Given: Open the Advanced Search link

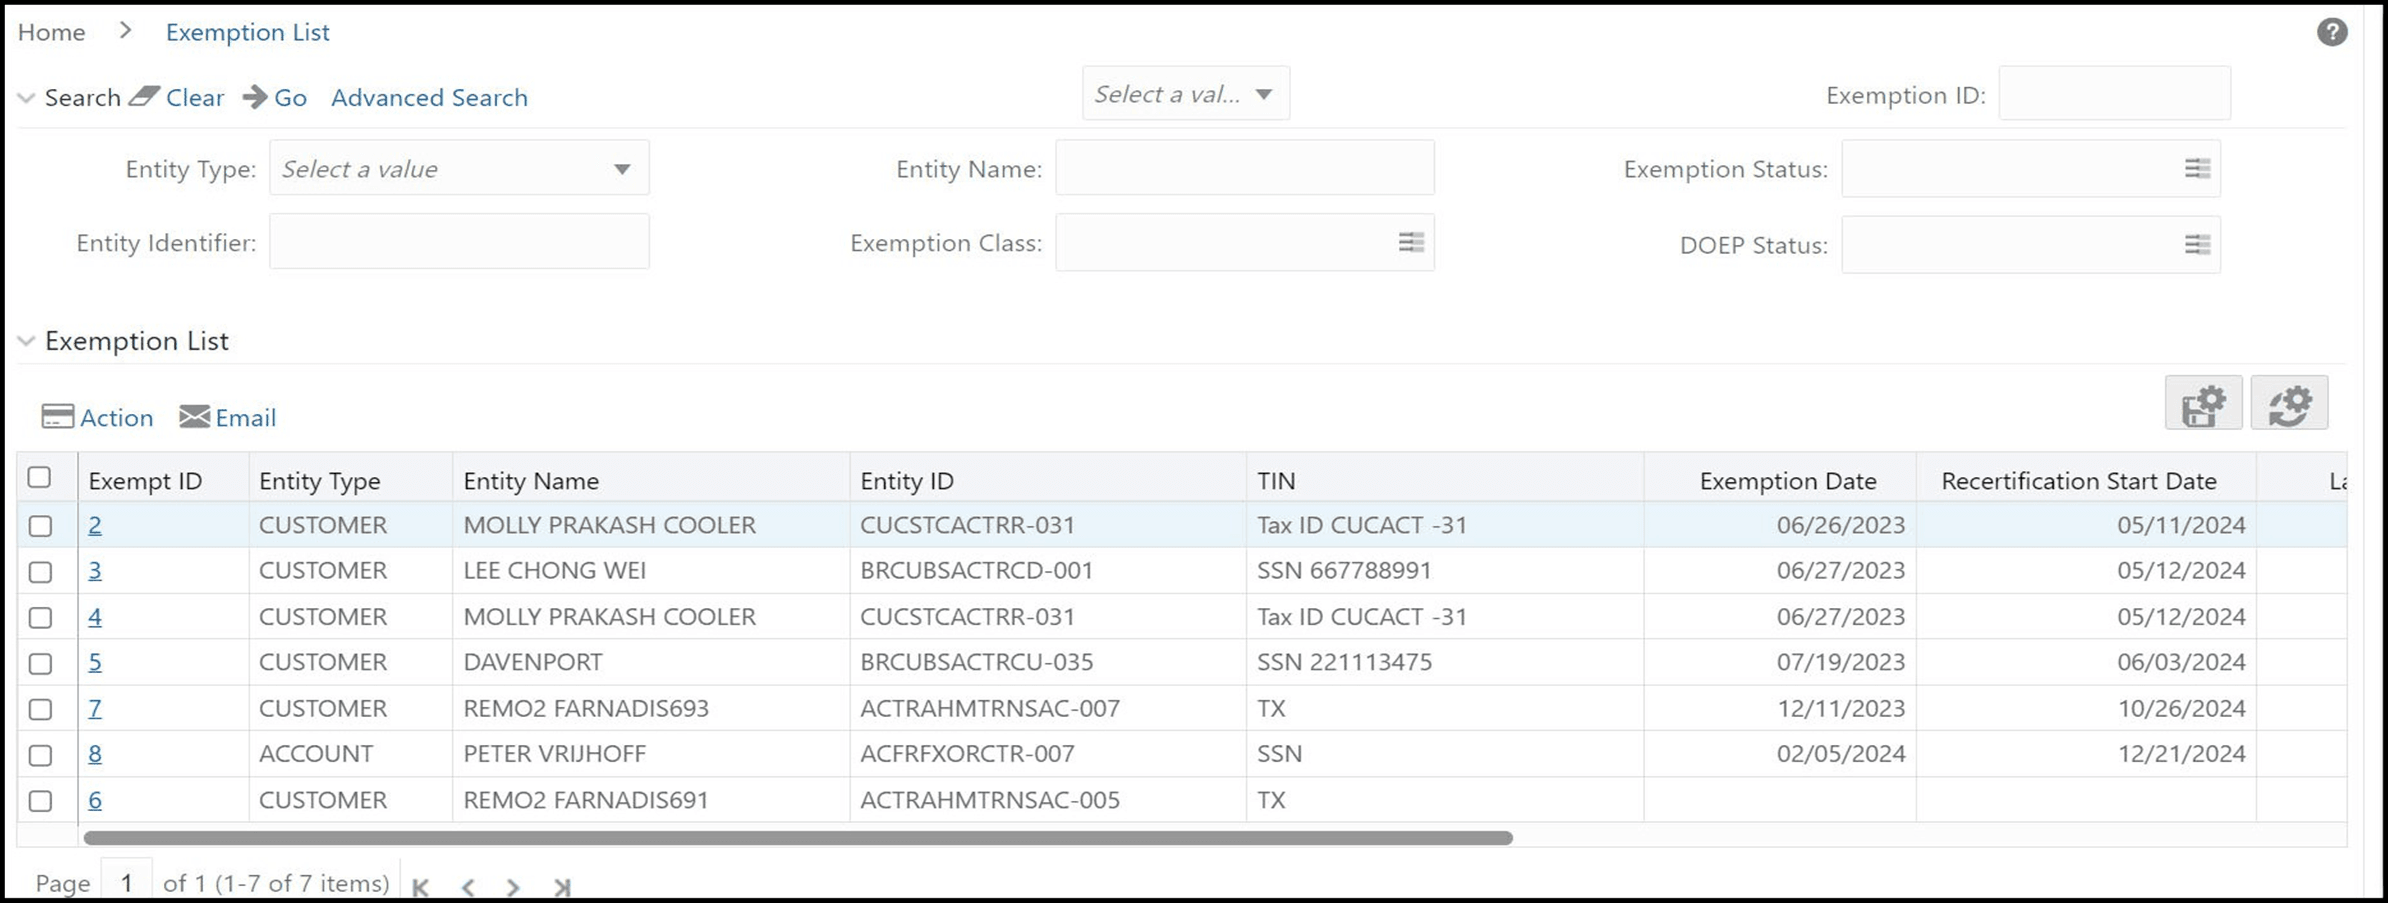Looking at the screenshot, I should [x=429, y=97].
